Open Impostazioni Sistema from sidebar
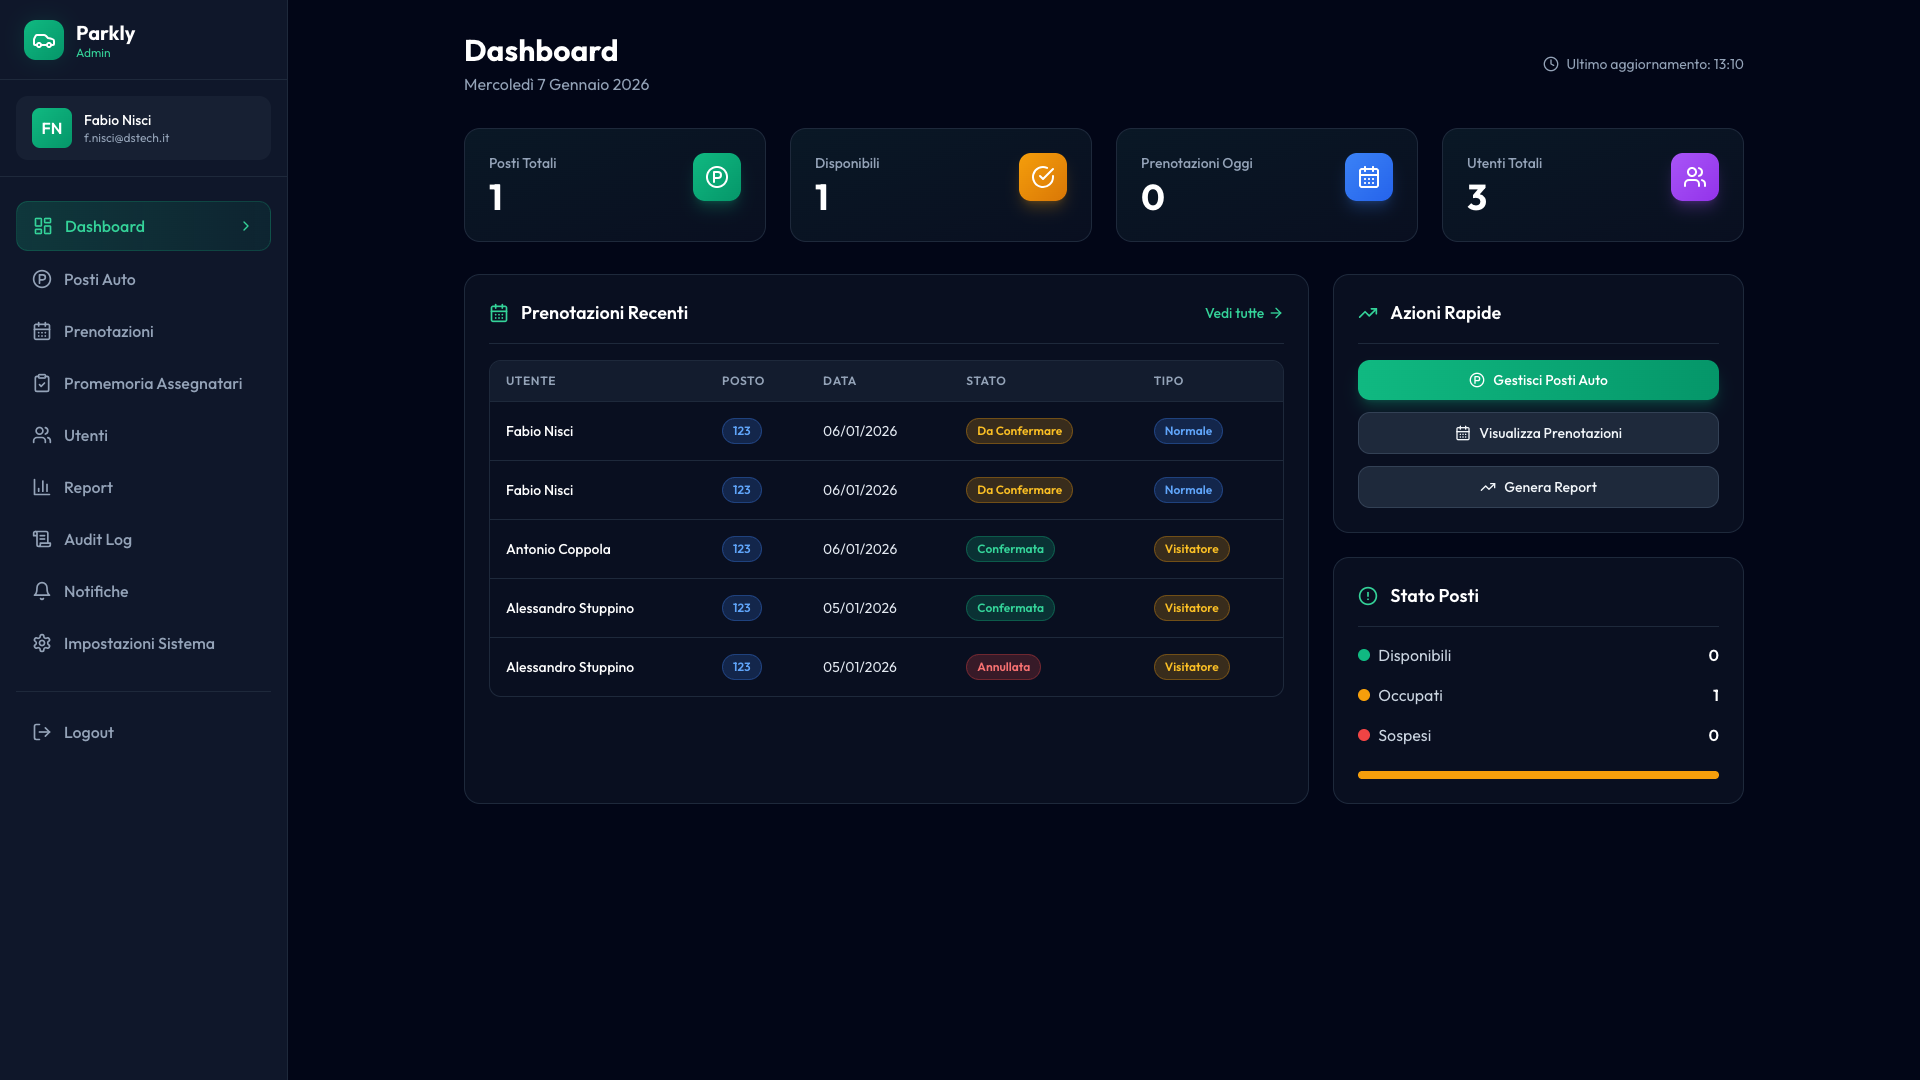This screenshot has width=1920, height=1080. (x=139, y=644)
